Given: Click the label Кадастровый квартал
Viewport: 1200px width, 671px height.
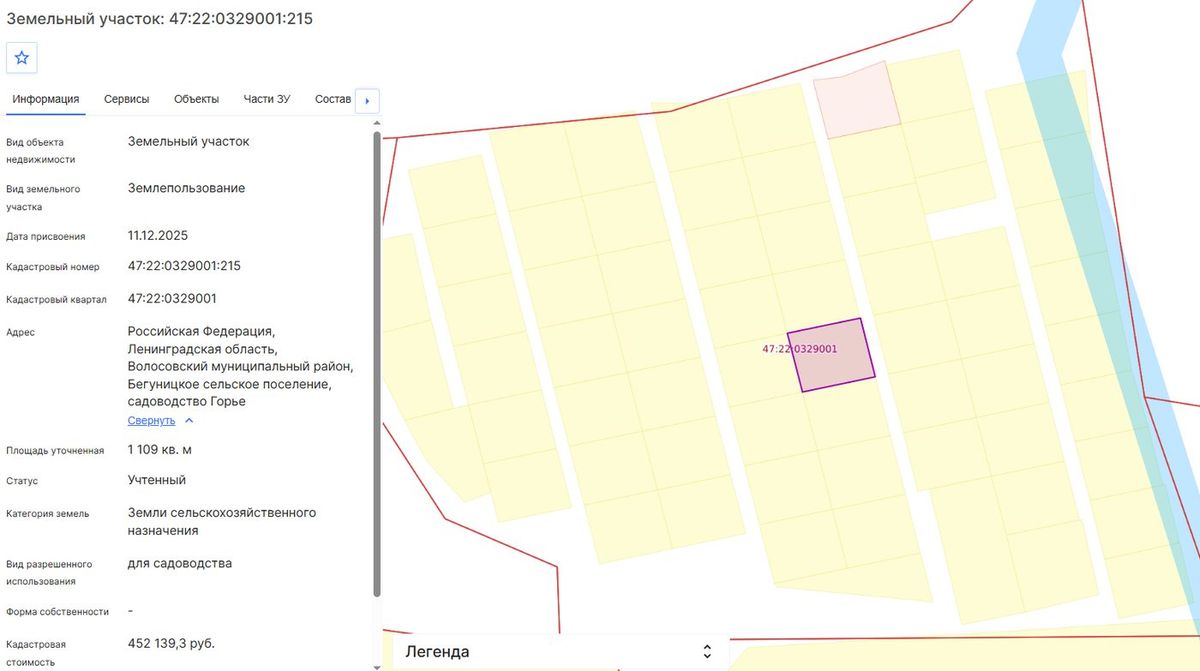Looking at the screenshot, I should coord(56,300).
